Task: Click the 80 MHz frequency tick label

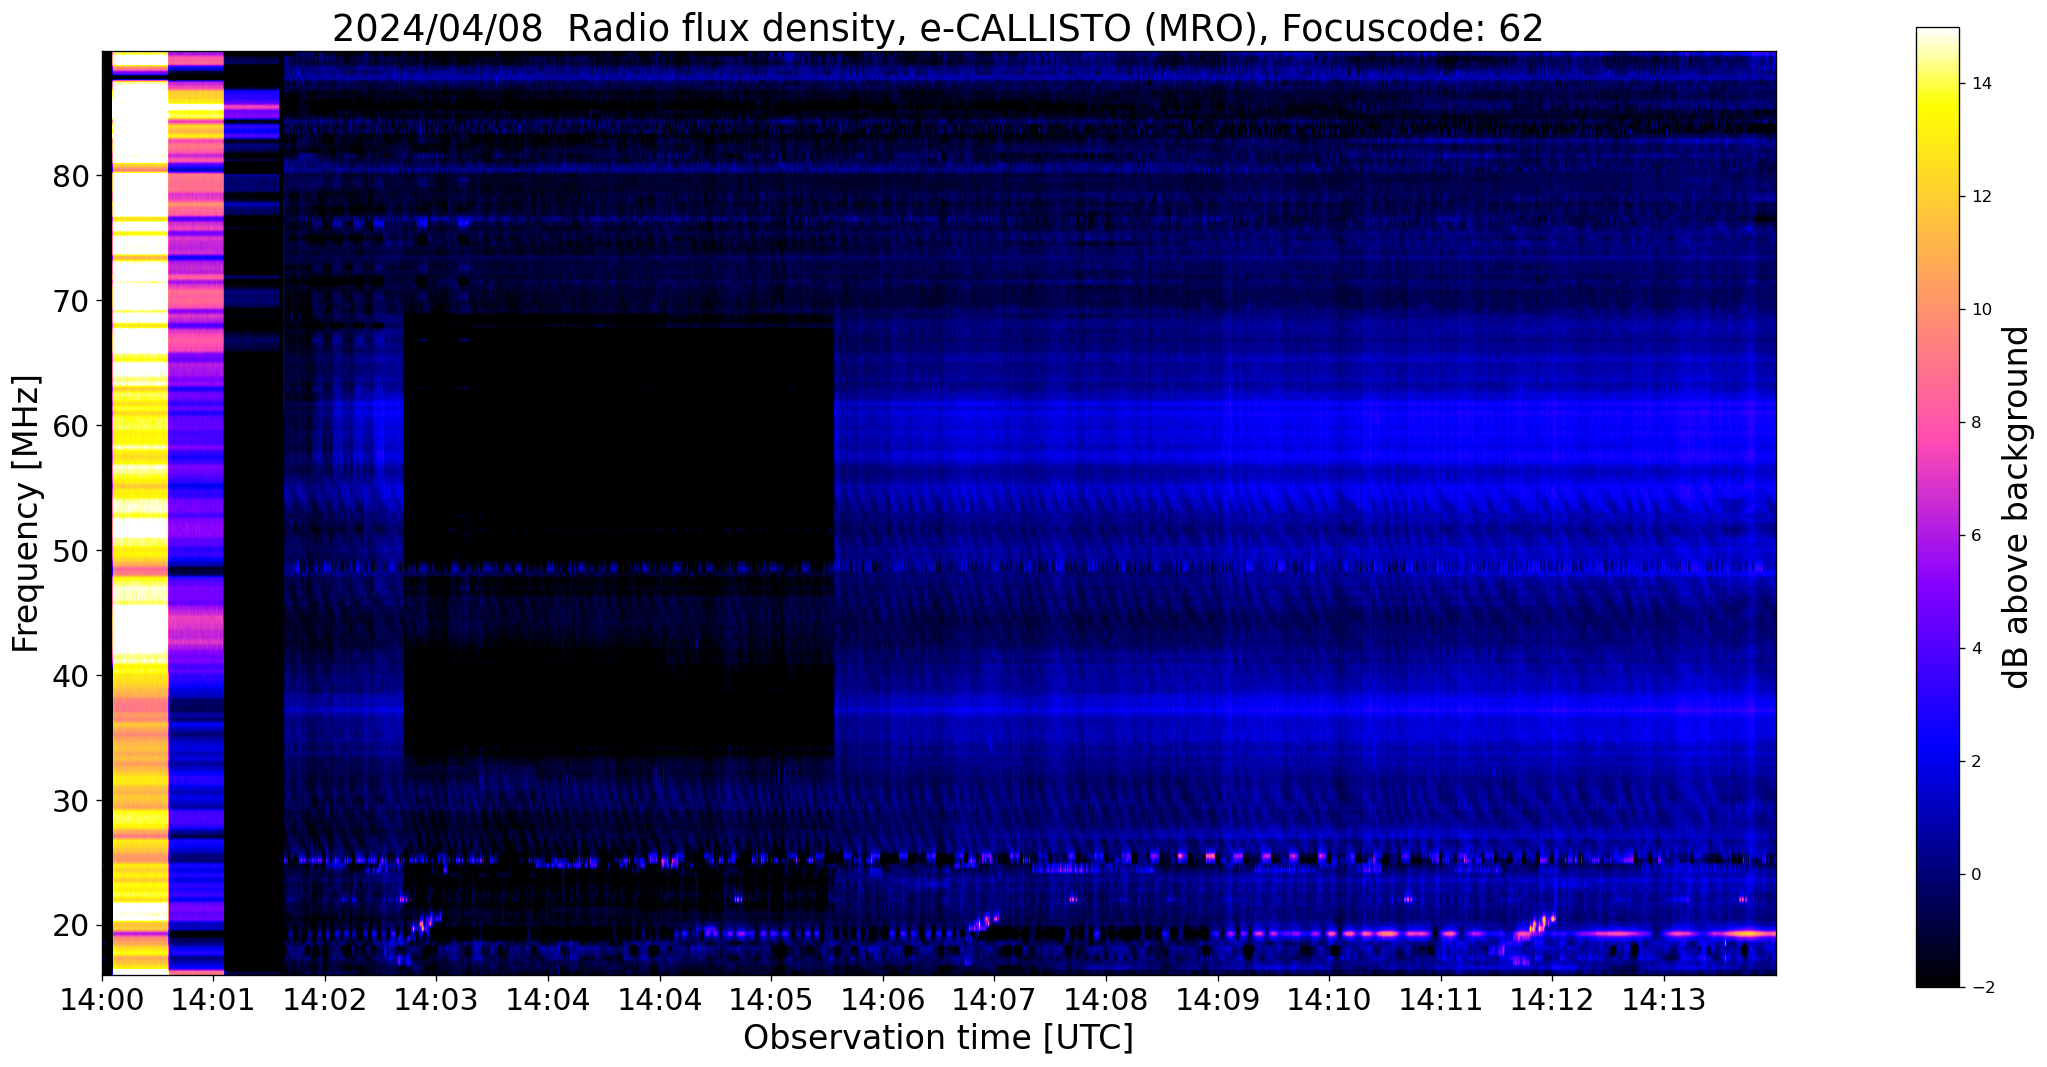Action: (x=71, y=176)
